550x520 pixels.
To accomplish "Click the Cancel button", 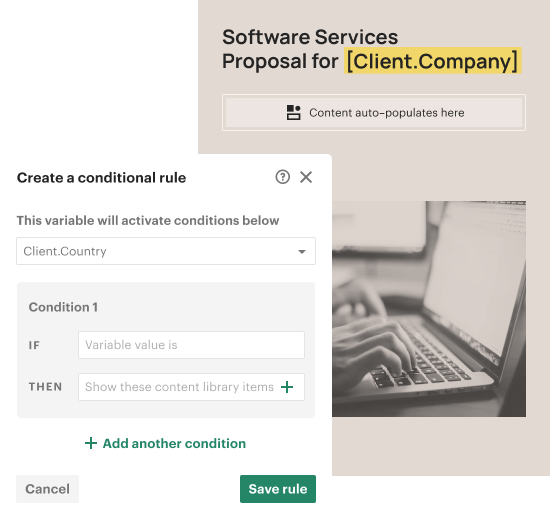I will tap(47, 489).
